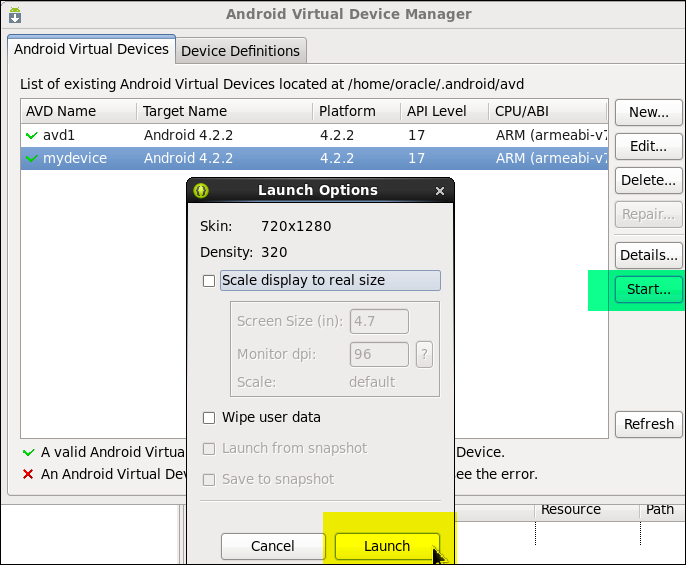Click the Repair... button
686x565 pixels.
[x=649, y=214]
